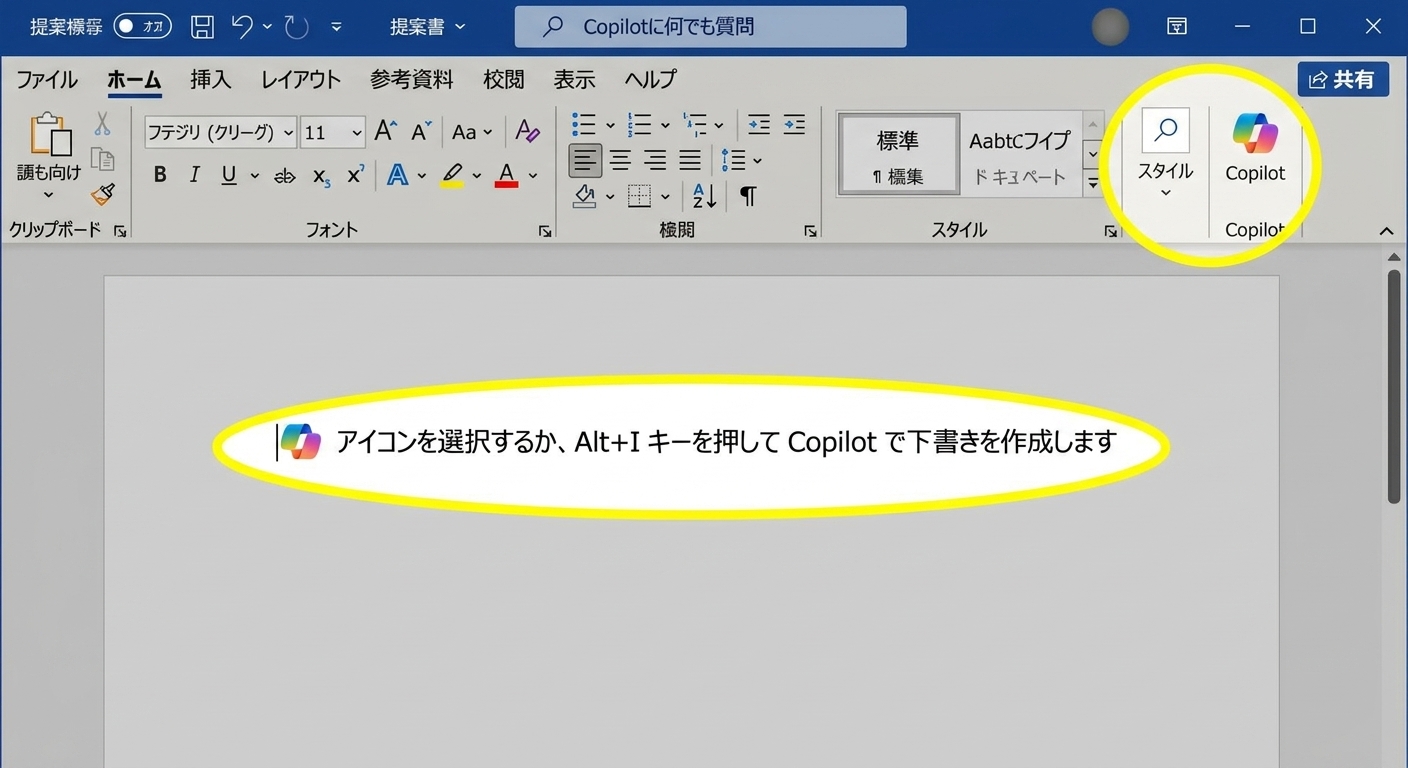Viewport: 1408px width, 768px height.
Task: Justify the paragraph text
Action: pyautogui.click(x=690, y=159)
